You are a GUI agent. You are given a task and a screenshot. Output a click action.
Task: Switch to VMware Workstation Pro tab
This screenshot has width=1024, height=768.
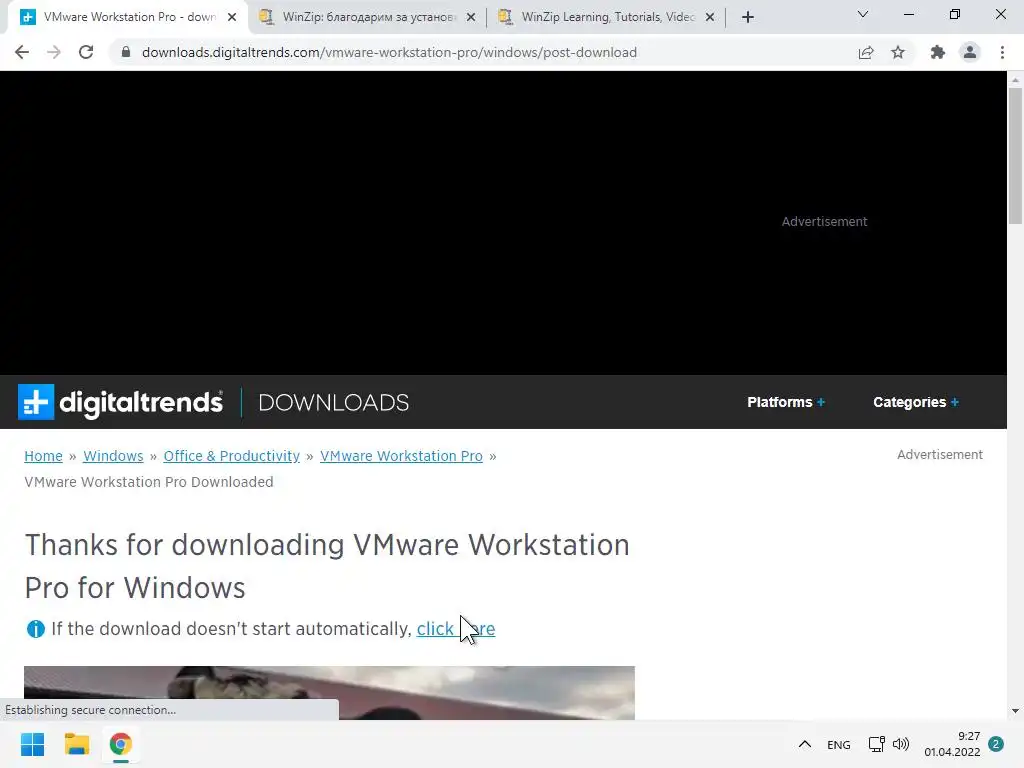point(127,17)
